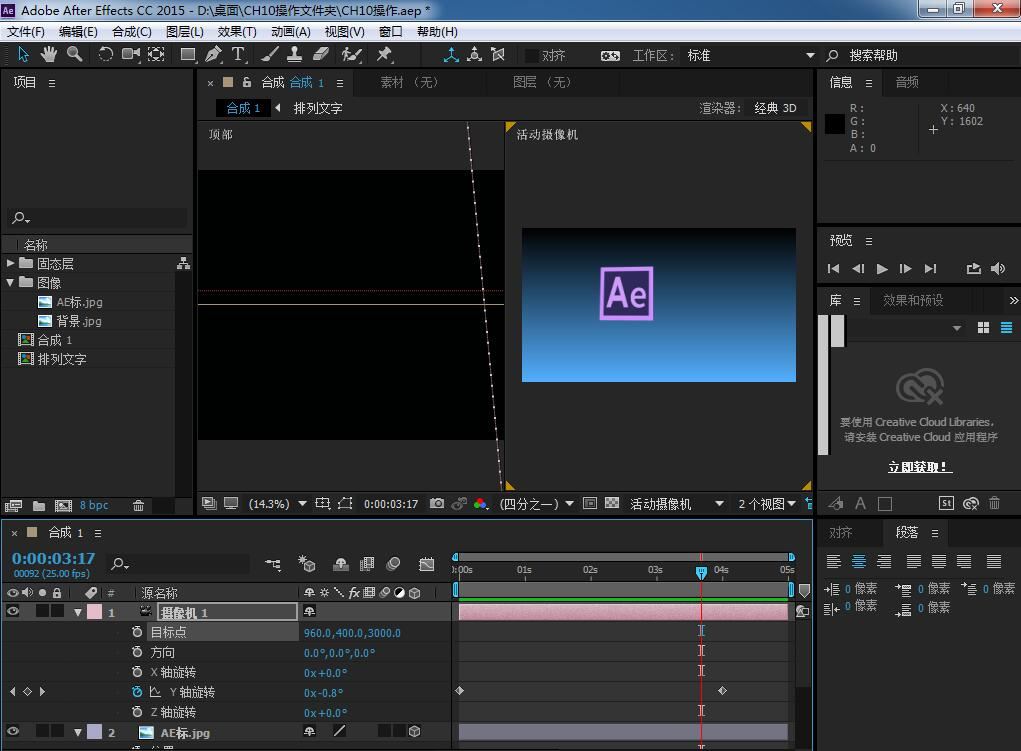Image resolution: width=1021 pixels, height=751 pixels.
Task: Open the 2 个视图 layout dropdown
Action: (x=766, y=503)
